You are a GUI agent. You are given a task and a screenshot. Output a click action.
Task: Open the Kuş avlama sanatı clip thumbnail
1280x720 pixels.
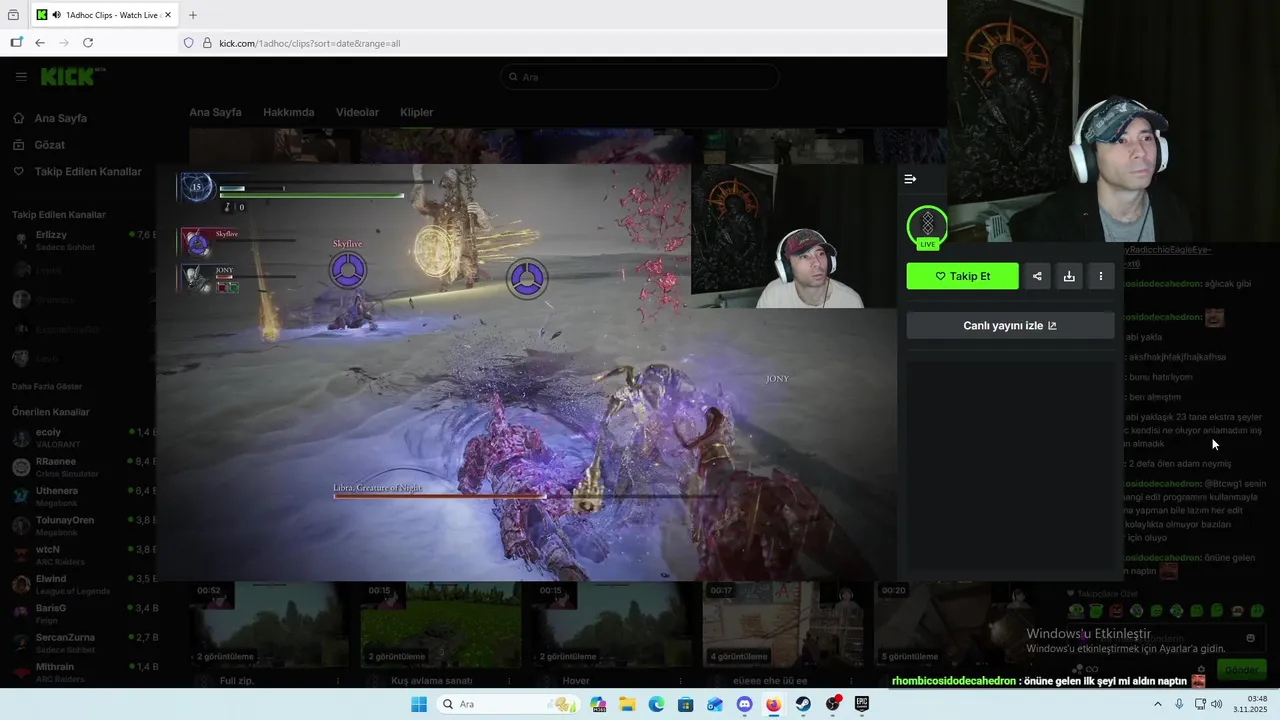tap(440, 624)
